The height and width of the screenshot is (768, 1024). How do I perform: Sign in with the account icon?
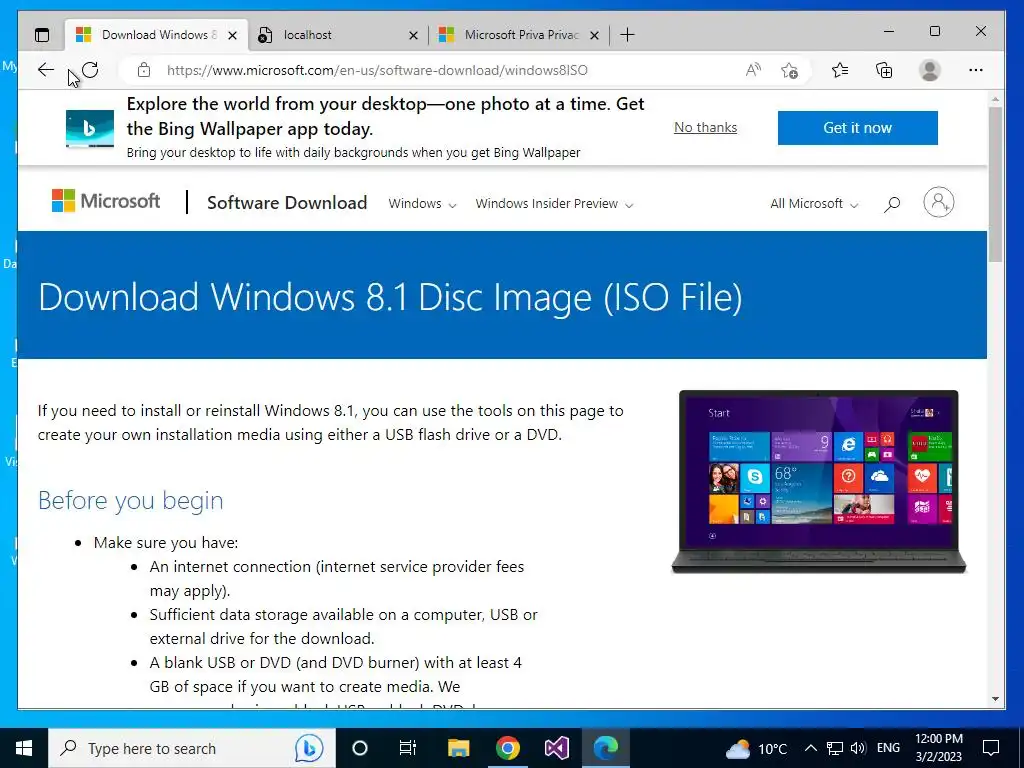pos(938,202)
